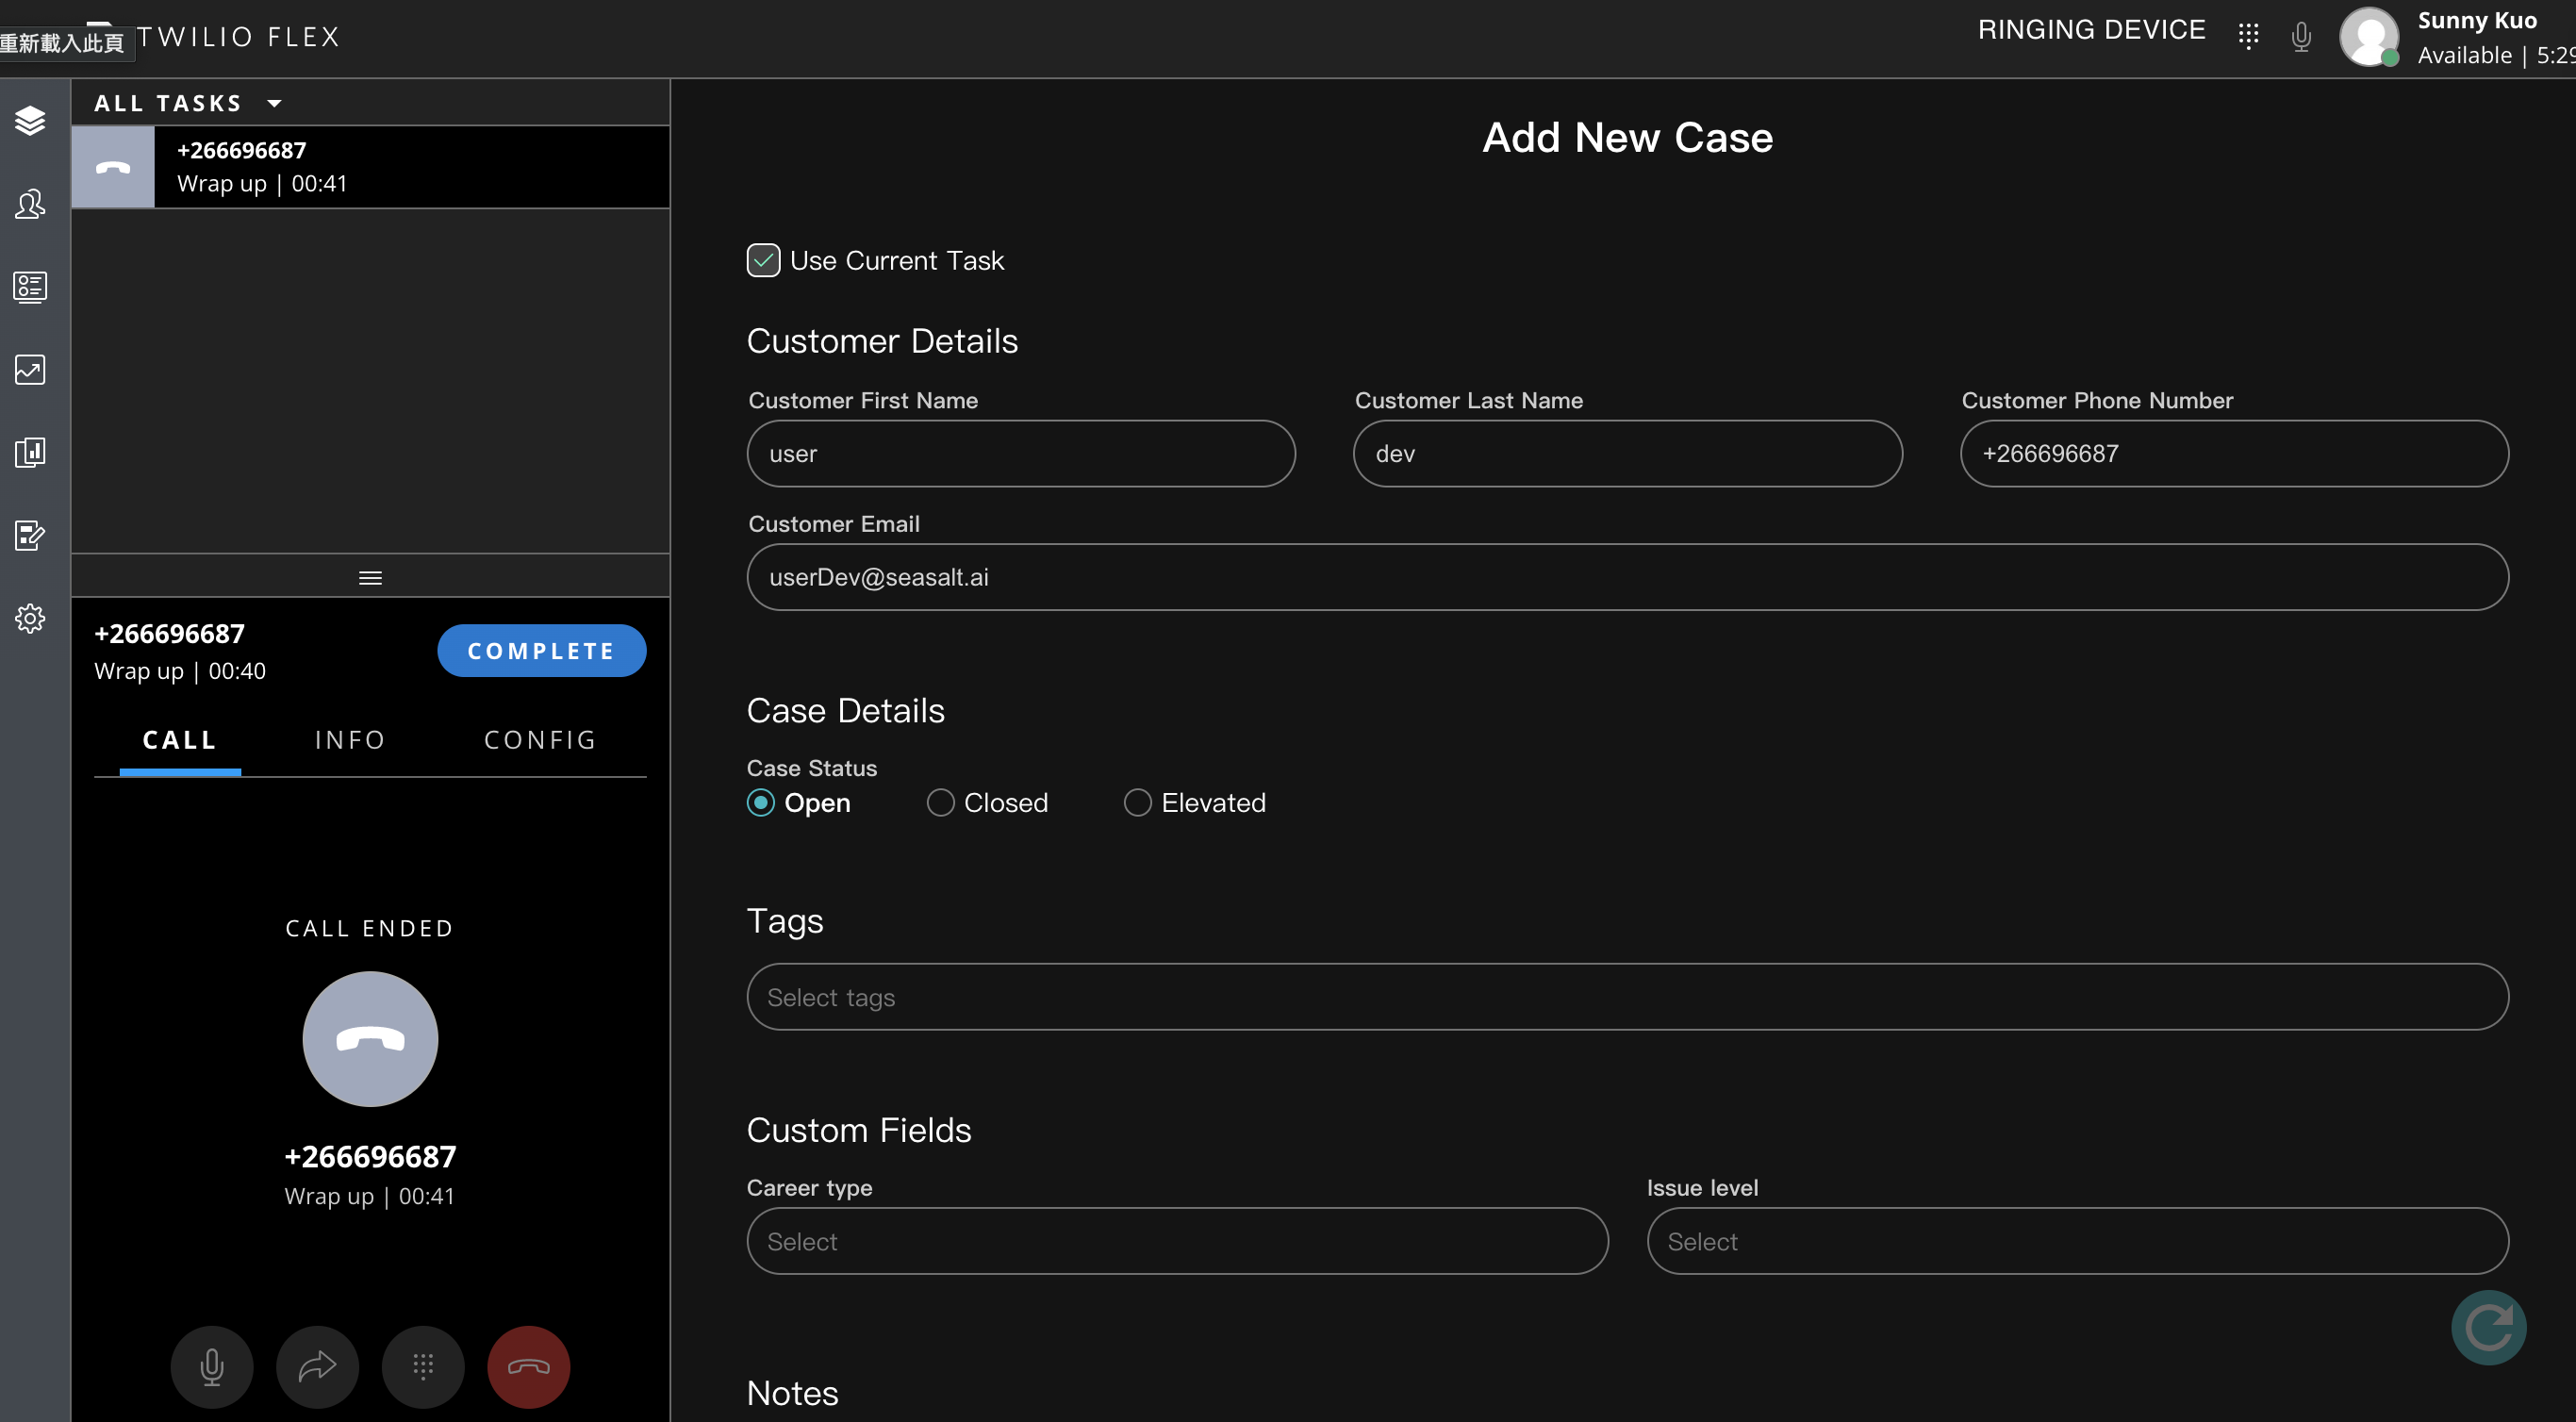Select the Closed case status radio button
2576x1422 pixels.
[939, 802]
